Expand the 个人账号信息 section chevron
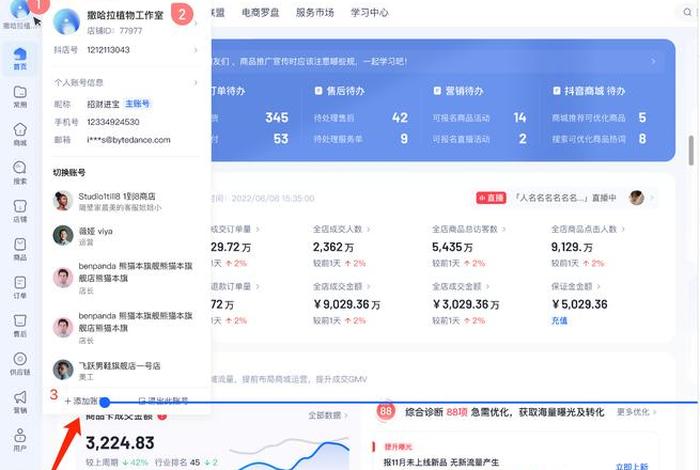The image size is (700, 470). (196, 83)
